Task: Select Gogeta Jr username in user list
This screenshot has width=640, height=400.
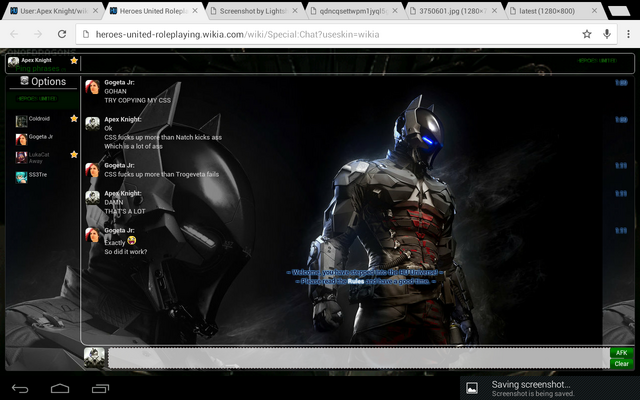Action: pyautogui.click(x=41, y=137)
